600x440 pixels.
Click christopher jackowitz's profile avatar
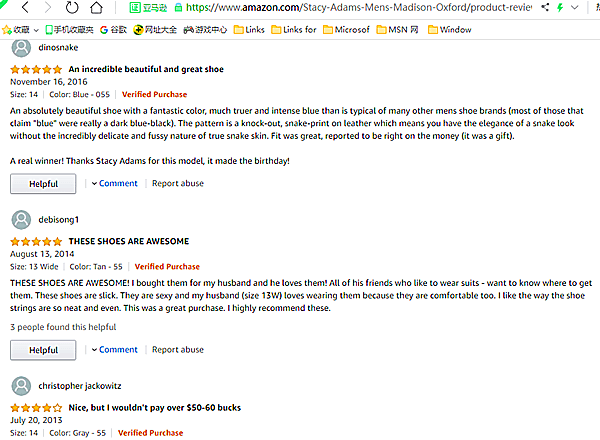pos(20,385)
